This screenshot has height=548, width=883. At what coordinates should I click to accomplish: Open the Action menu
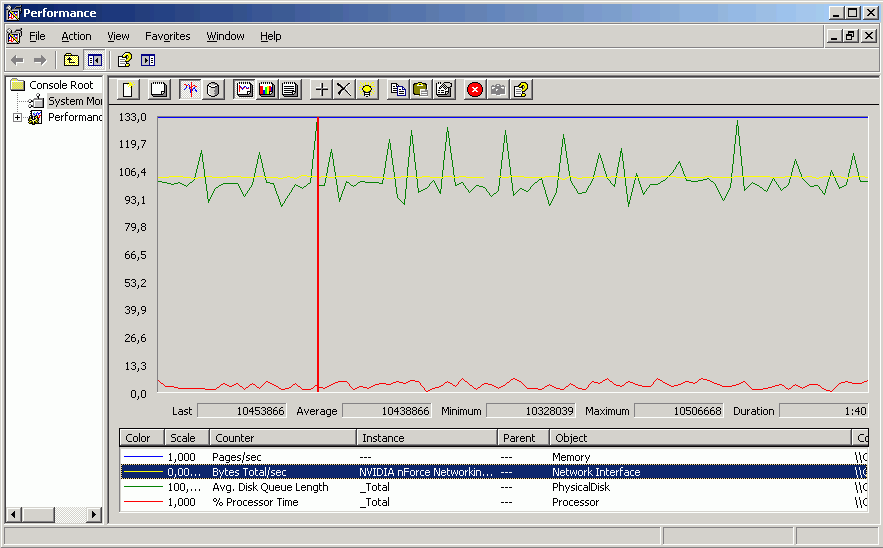point(76,36)
